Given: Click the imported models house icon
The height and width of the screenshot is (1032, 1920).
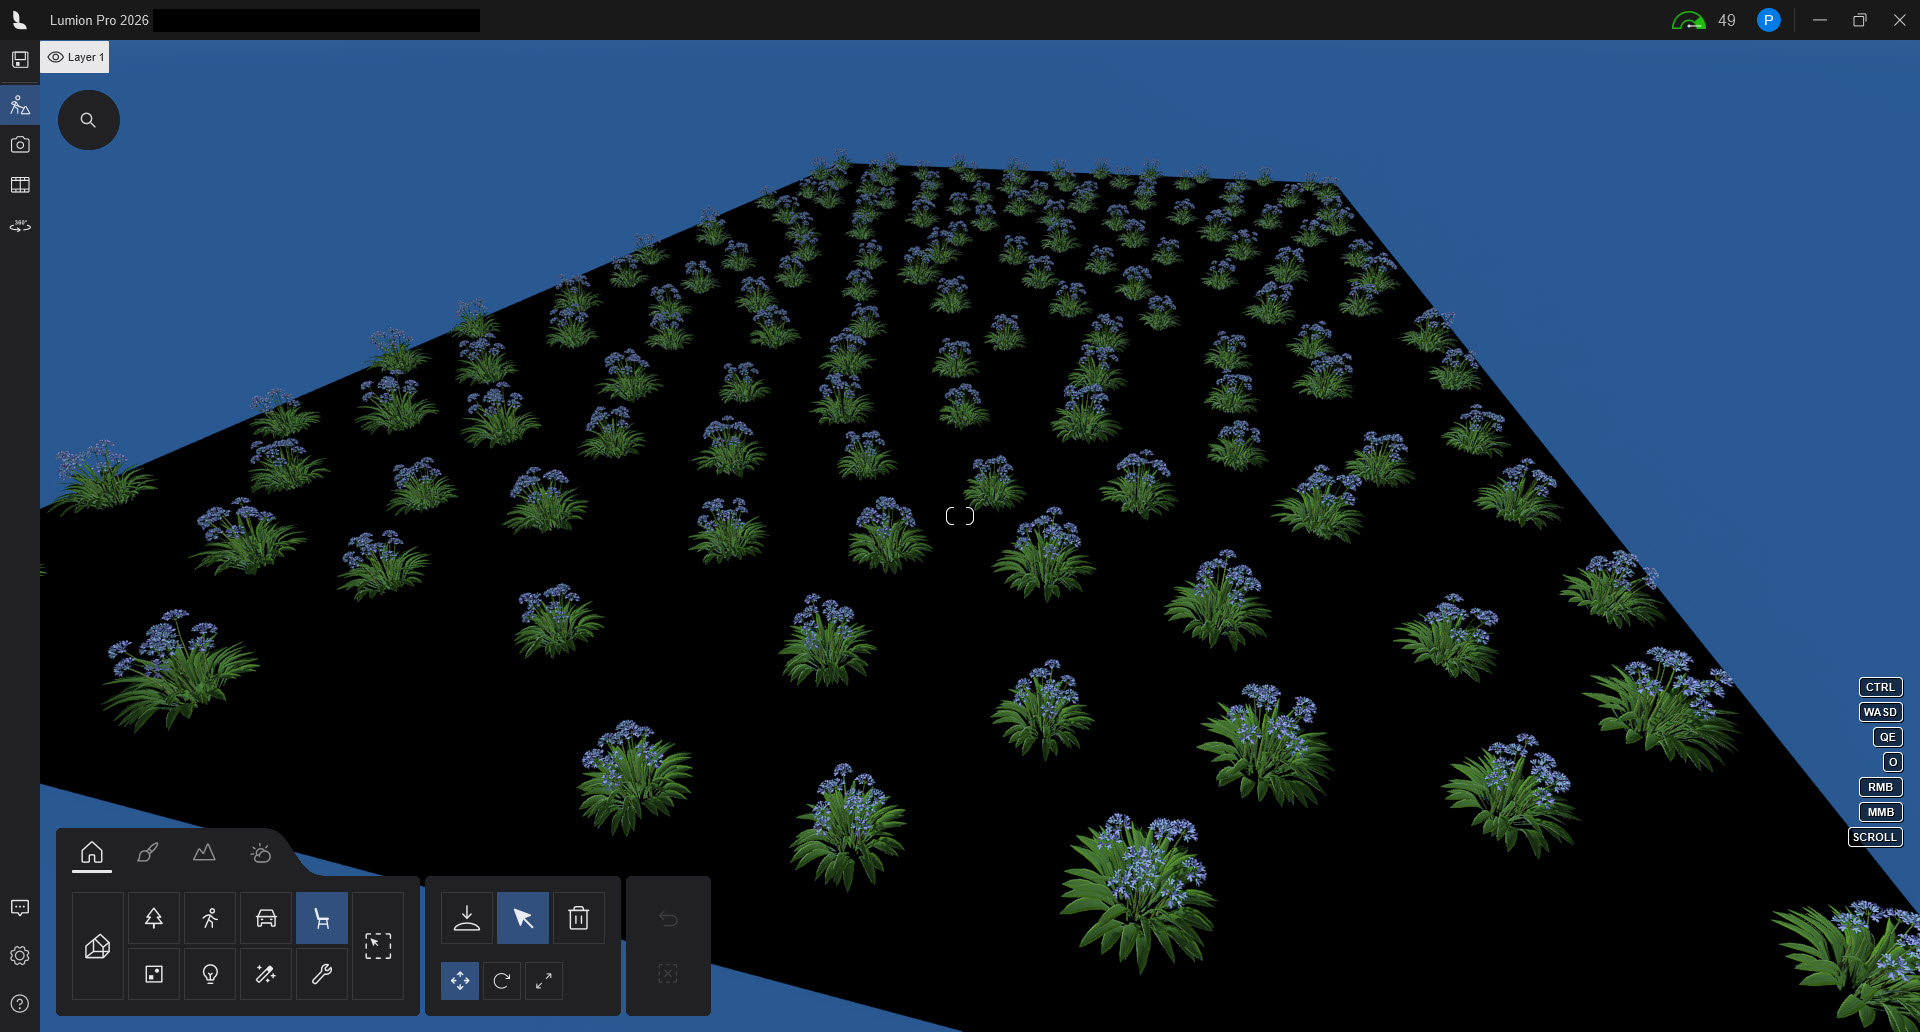Looking at the screenshot, I should (x=98, y=946).
